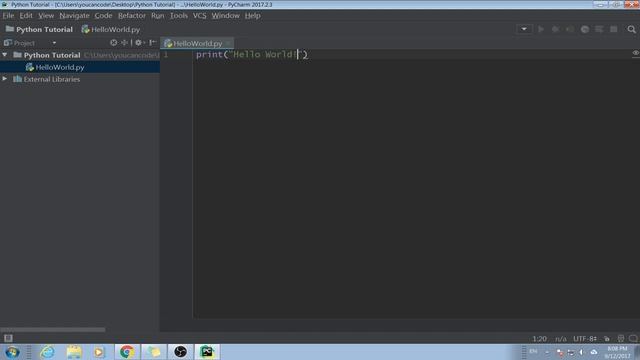Open Sticky Notes from taskbar
Screen dimensions: 640x360
click(x=154, y=352)
